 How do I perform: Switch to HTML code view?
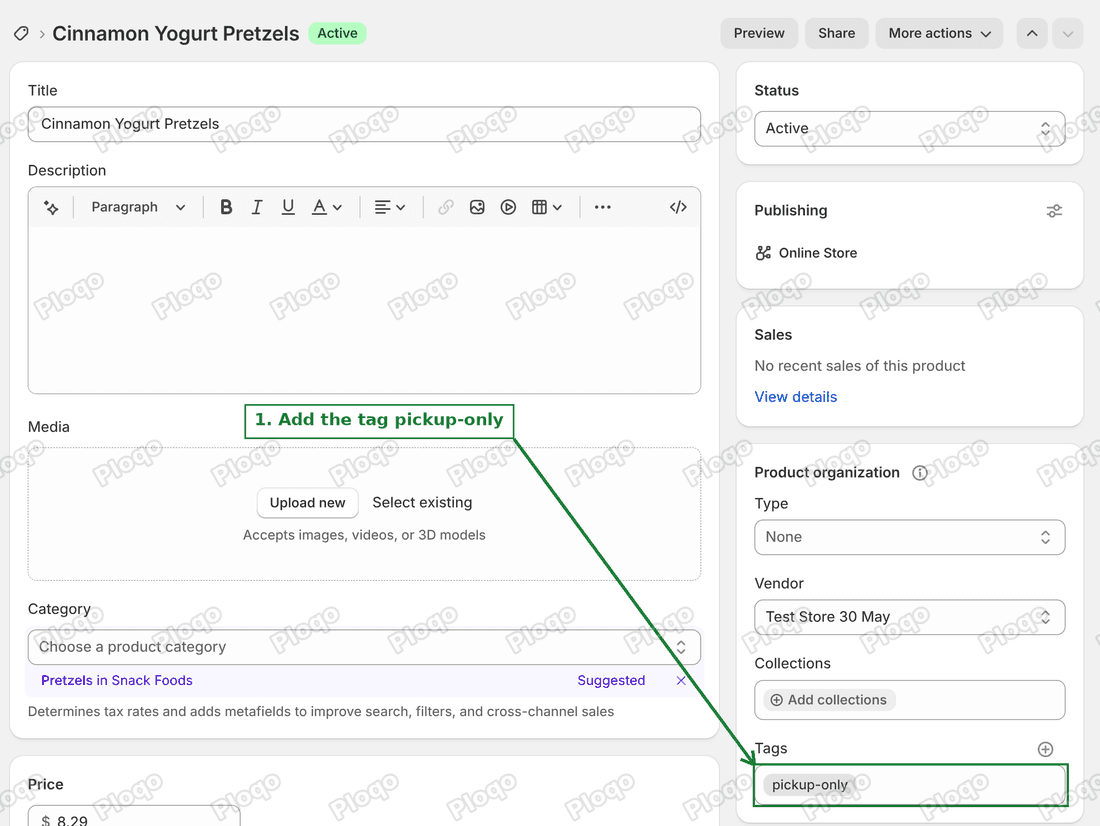point(678,207)
